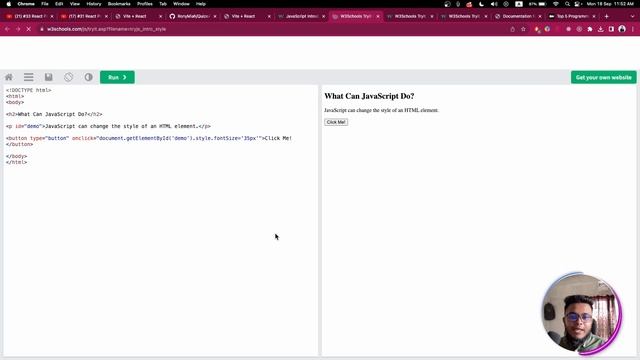Open the Chrome profile avatar
The width and height of the screenshot is (640, 360).
pos(622,29)
